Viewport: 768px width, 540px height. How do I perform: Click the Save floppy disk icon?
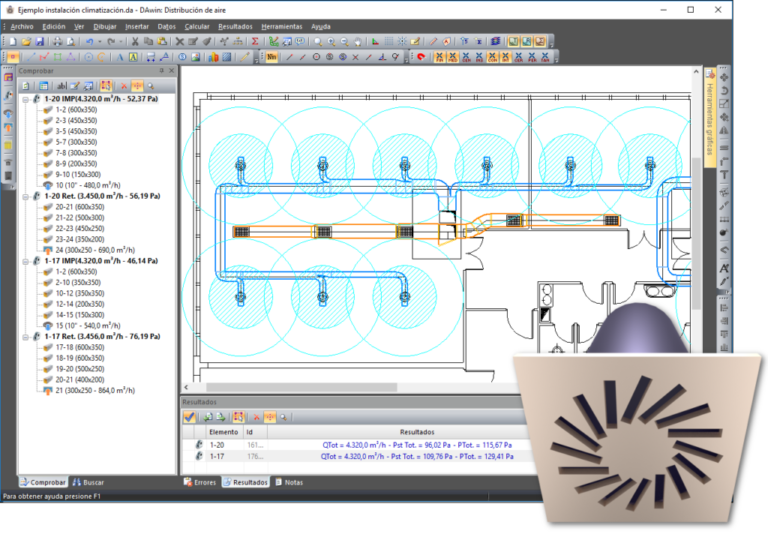[x=40, y=42]
